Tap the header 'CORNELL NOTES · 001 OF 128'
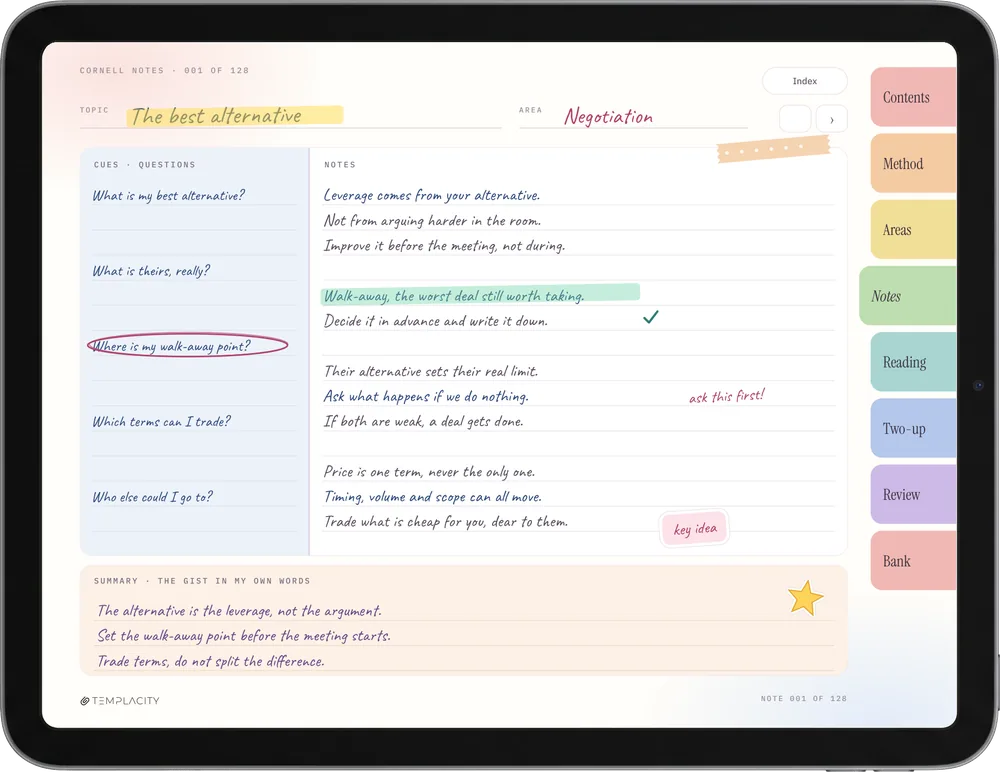 click(165, 71)
